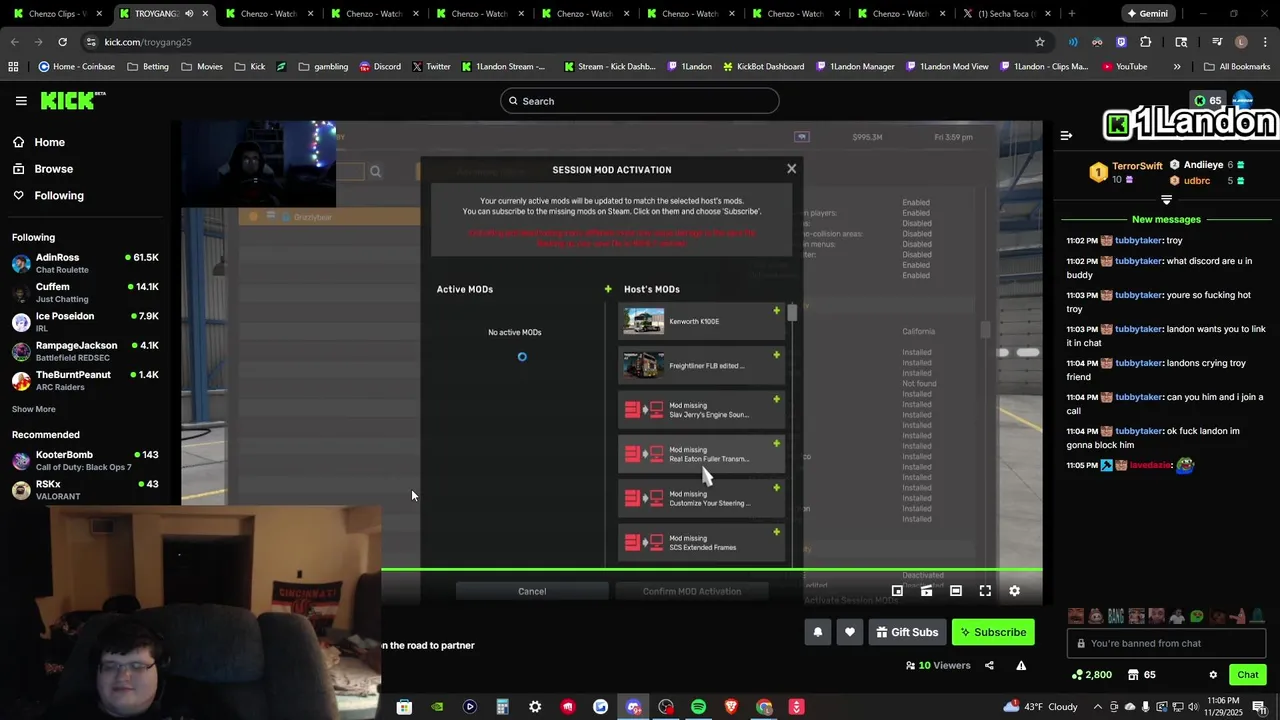Click the chat message input field

[x=1167, y=643]
